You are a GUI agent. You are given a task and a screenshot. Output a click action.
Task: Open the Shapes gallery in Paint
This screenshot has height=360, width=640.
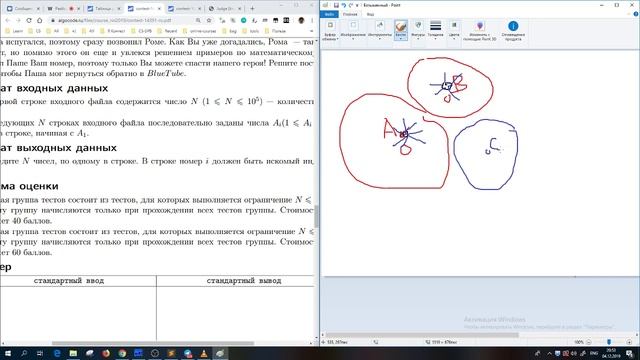tap(418, 31)
